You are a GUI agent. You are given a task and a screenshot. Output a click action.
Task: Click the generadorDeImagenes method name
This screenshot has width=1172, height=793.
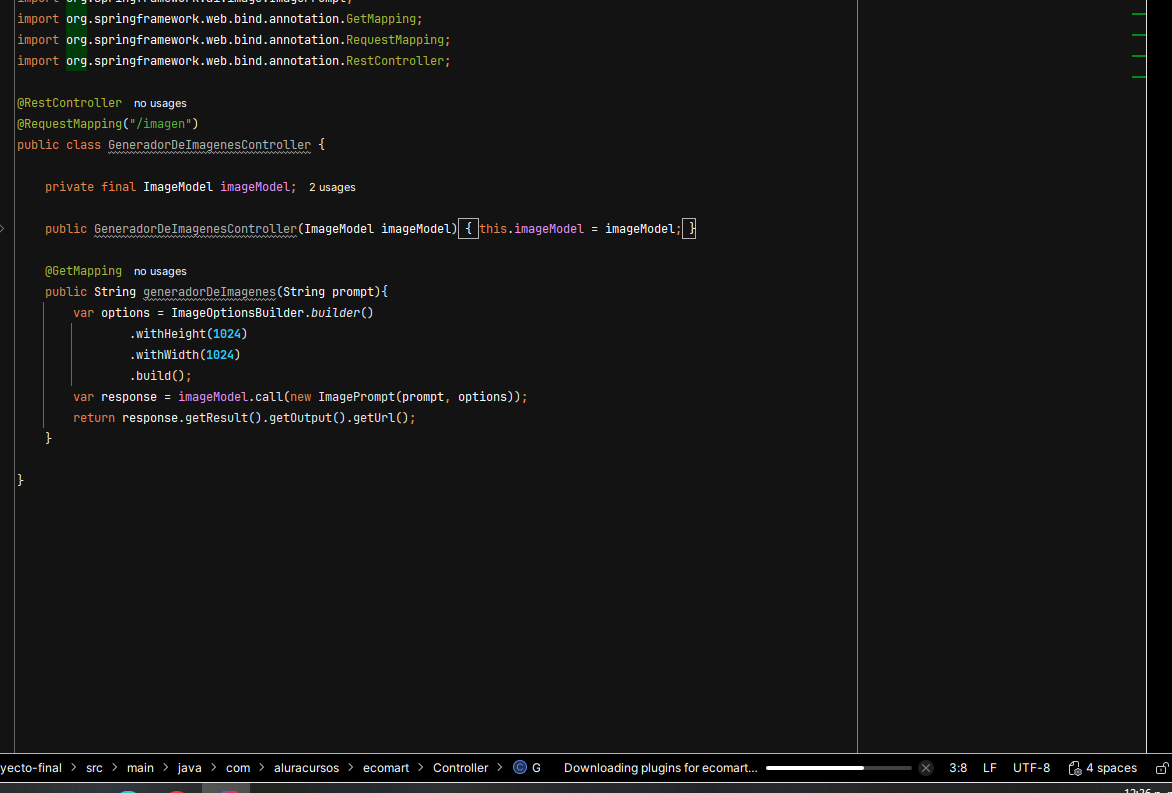point(209,291)
